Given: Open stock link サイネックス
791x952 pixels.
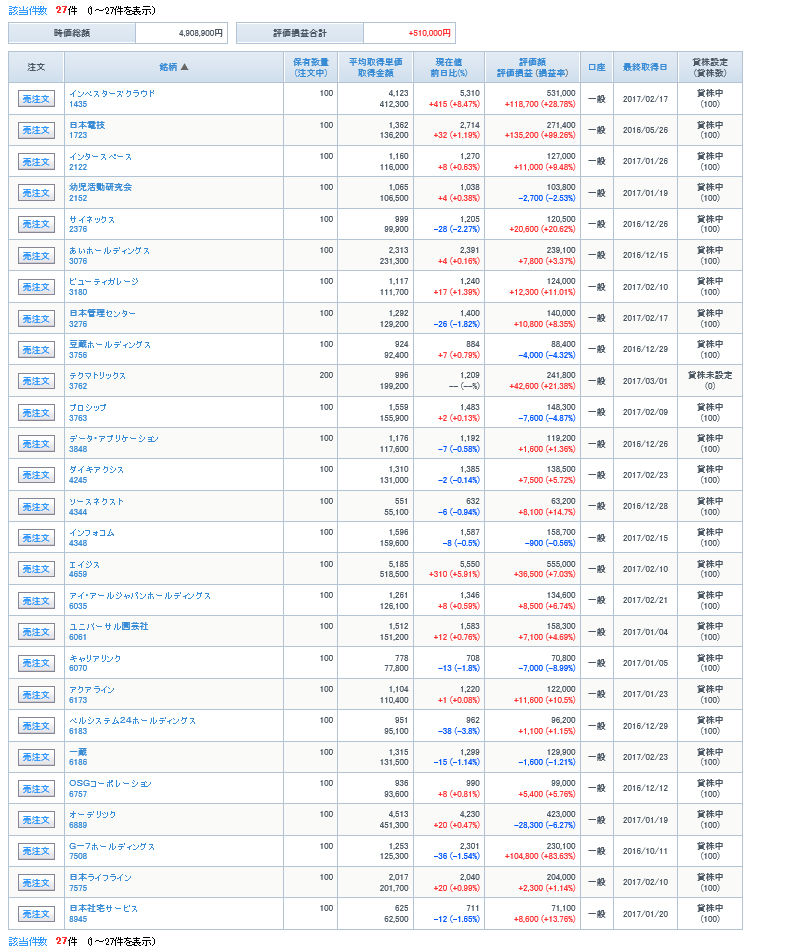Looking at the screenshot, I should point(92,219).
